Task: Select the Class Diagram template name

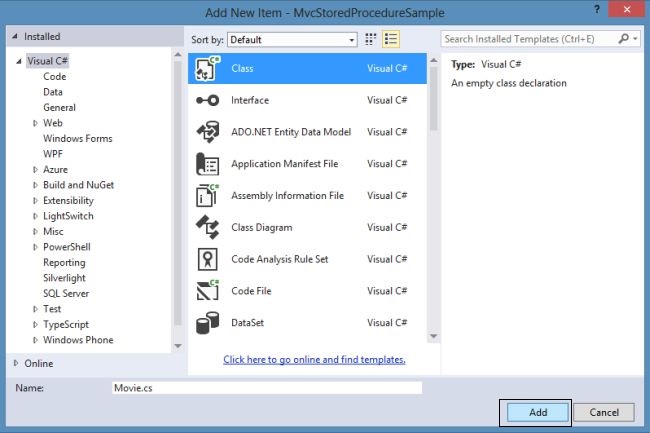Action: click(x=262, y=227)
